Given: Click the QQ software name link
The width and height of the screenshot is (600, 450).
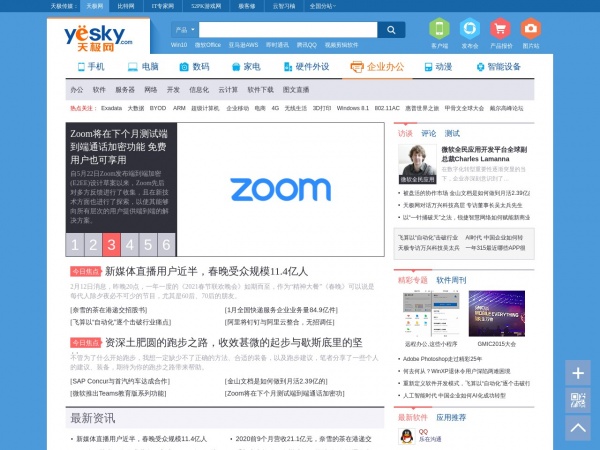Looking at the screenshot, I should (423, 432).
